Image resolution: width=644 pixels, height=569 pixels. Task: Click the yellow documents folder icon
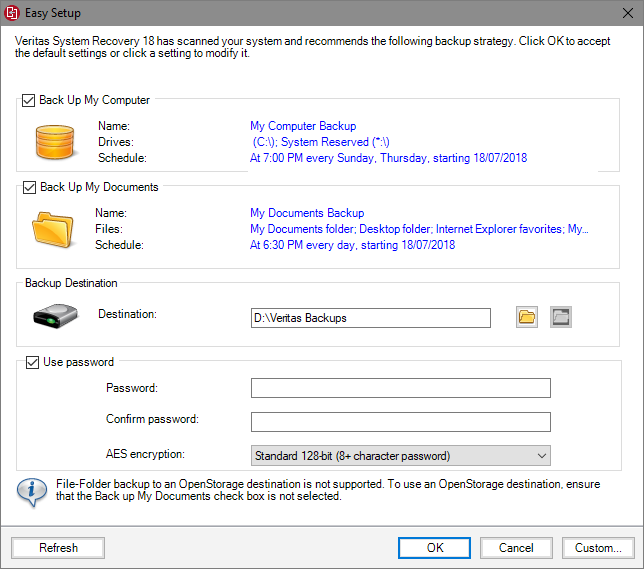(53, 230)
